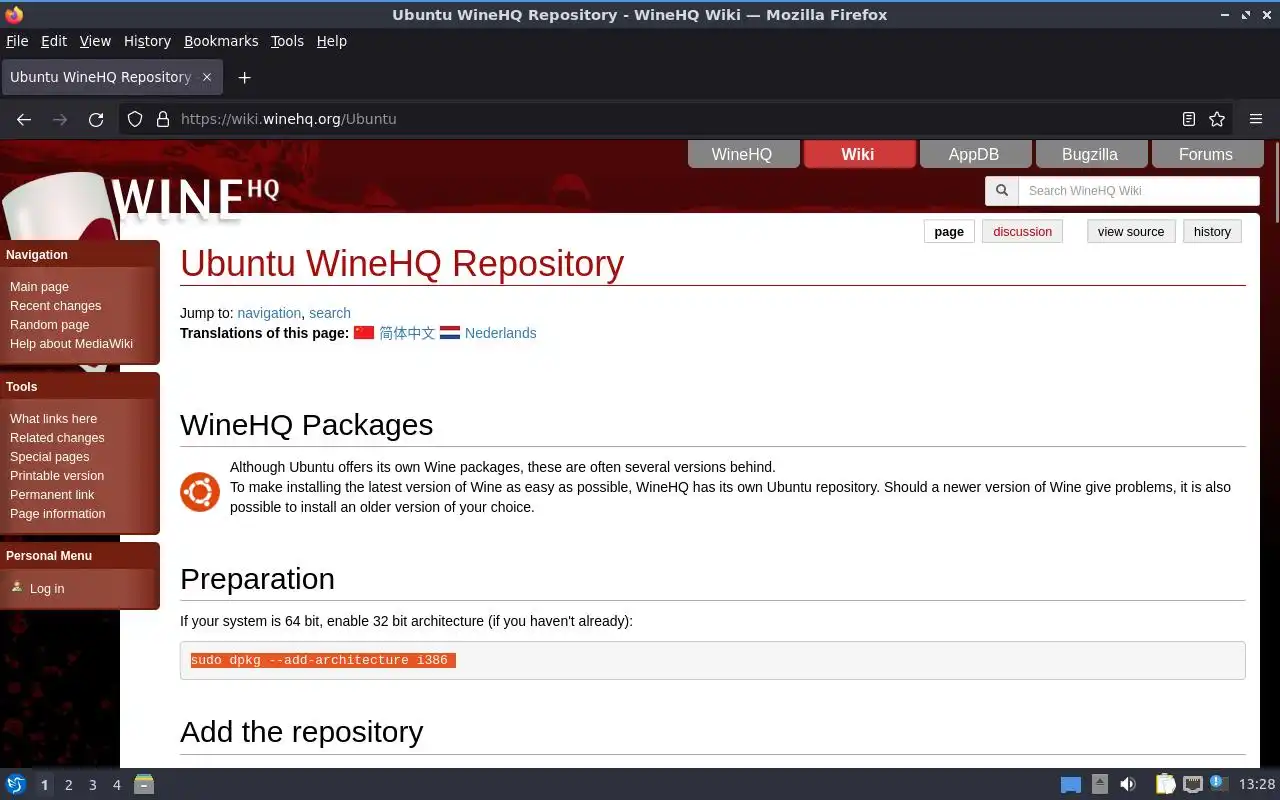Open the Bugzilla tab
This screenshot has width=1280, height=800.
1090,154
